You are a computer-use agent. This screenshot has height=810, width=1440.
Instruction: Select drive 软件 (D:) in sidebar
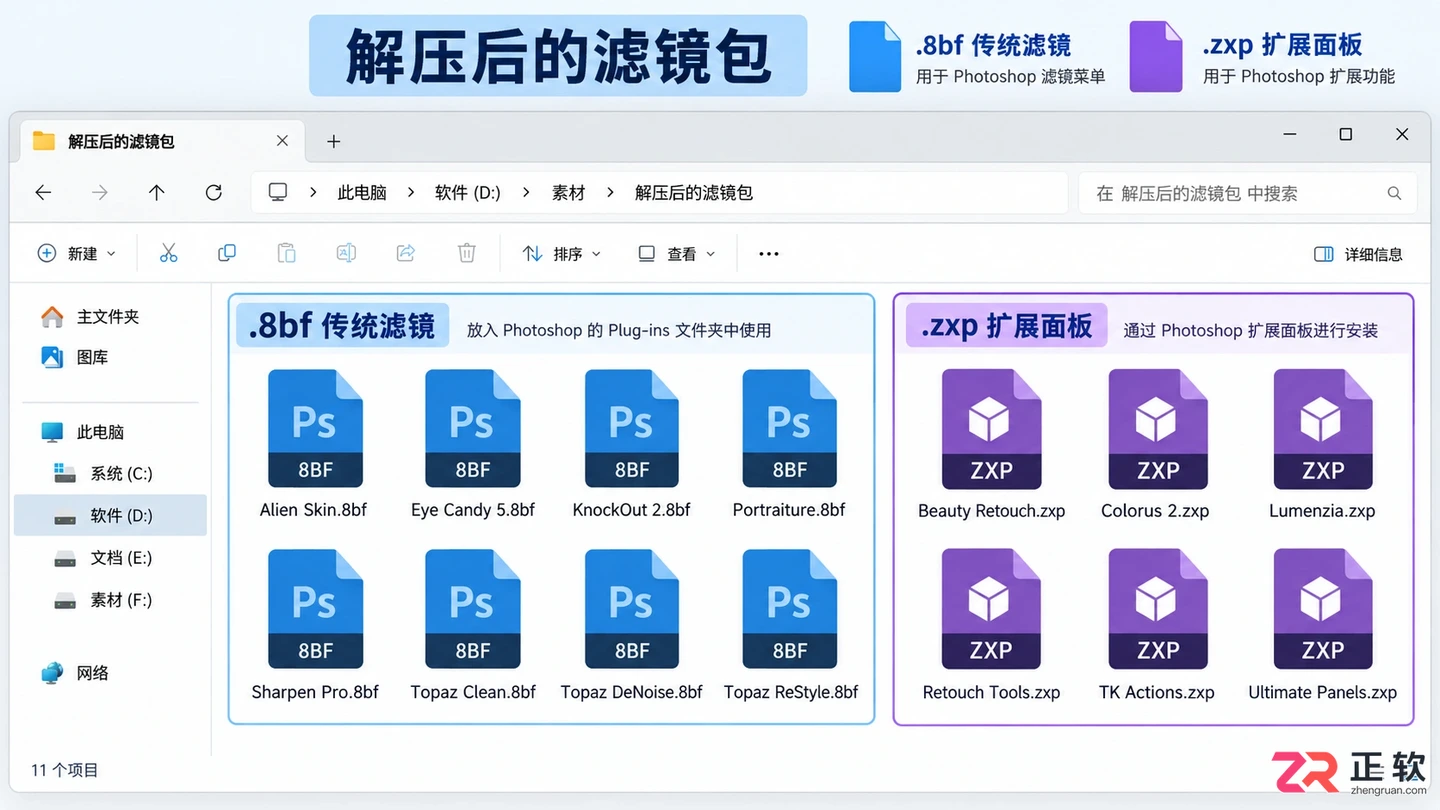[x=110, y=516]
